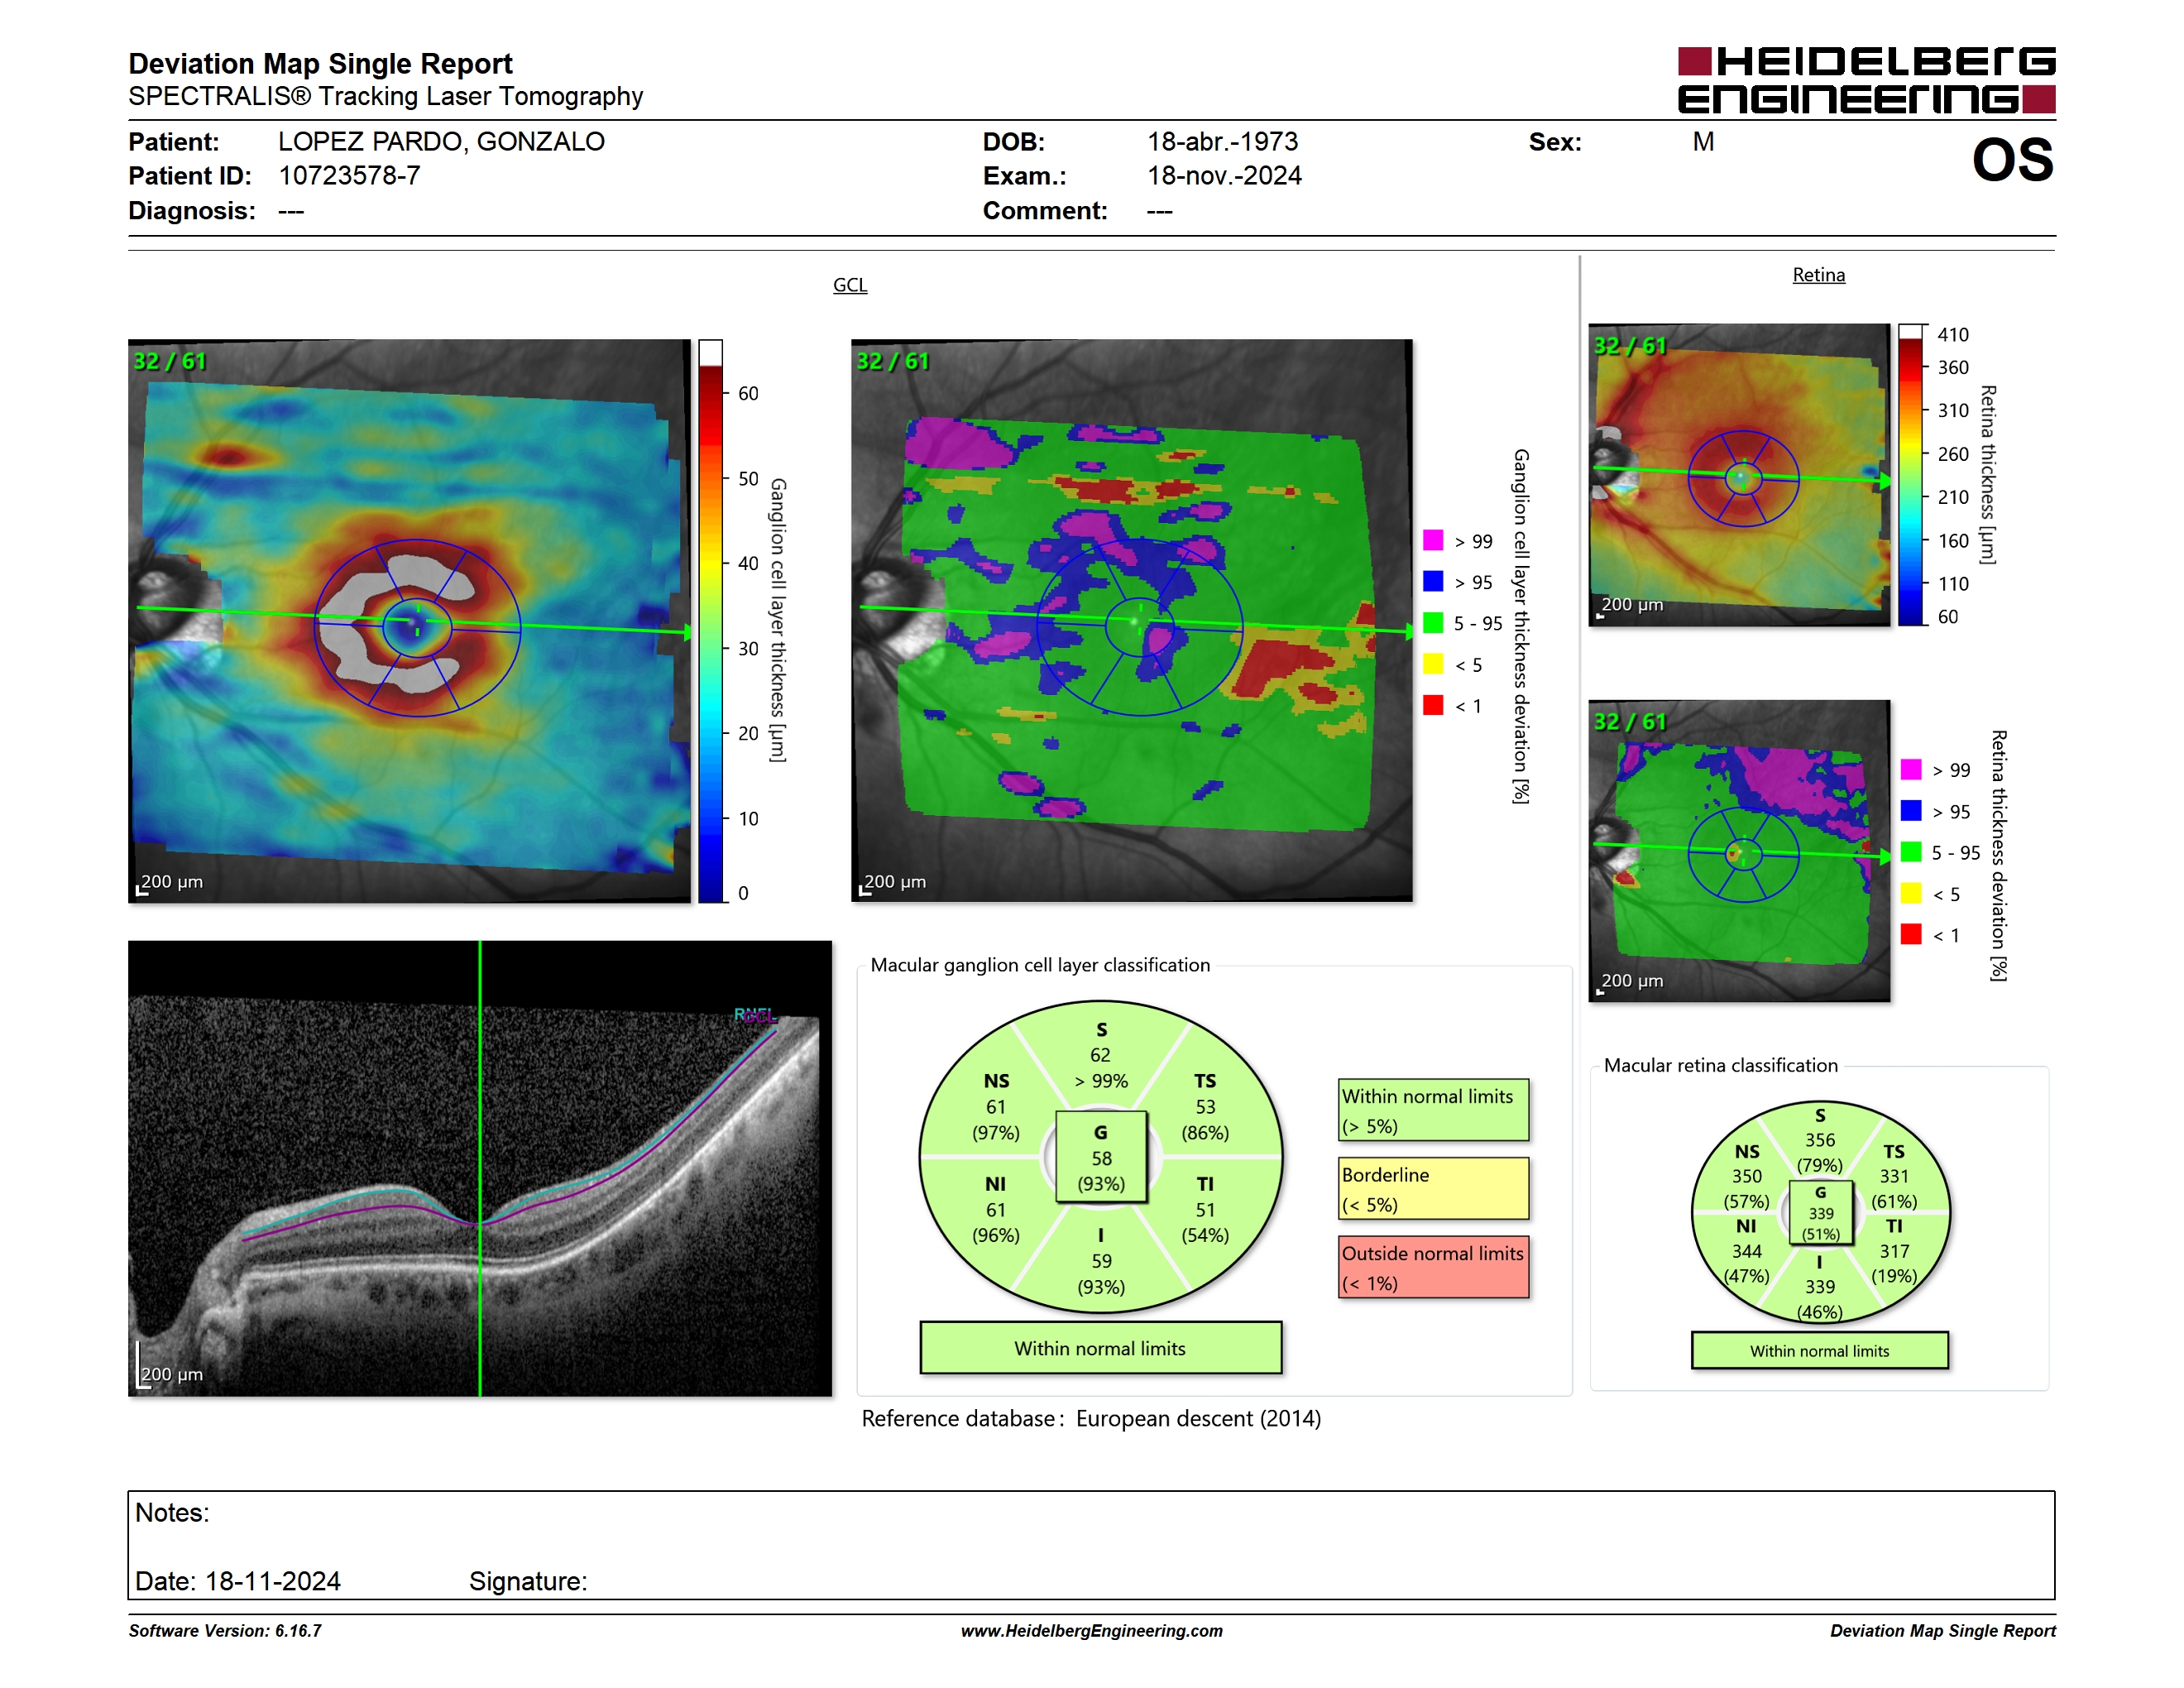Click the retina sector TS value 331
The width and height of the screenshot is (2184, 1688).
tap(1894, 1177)
